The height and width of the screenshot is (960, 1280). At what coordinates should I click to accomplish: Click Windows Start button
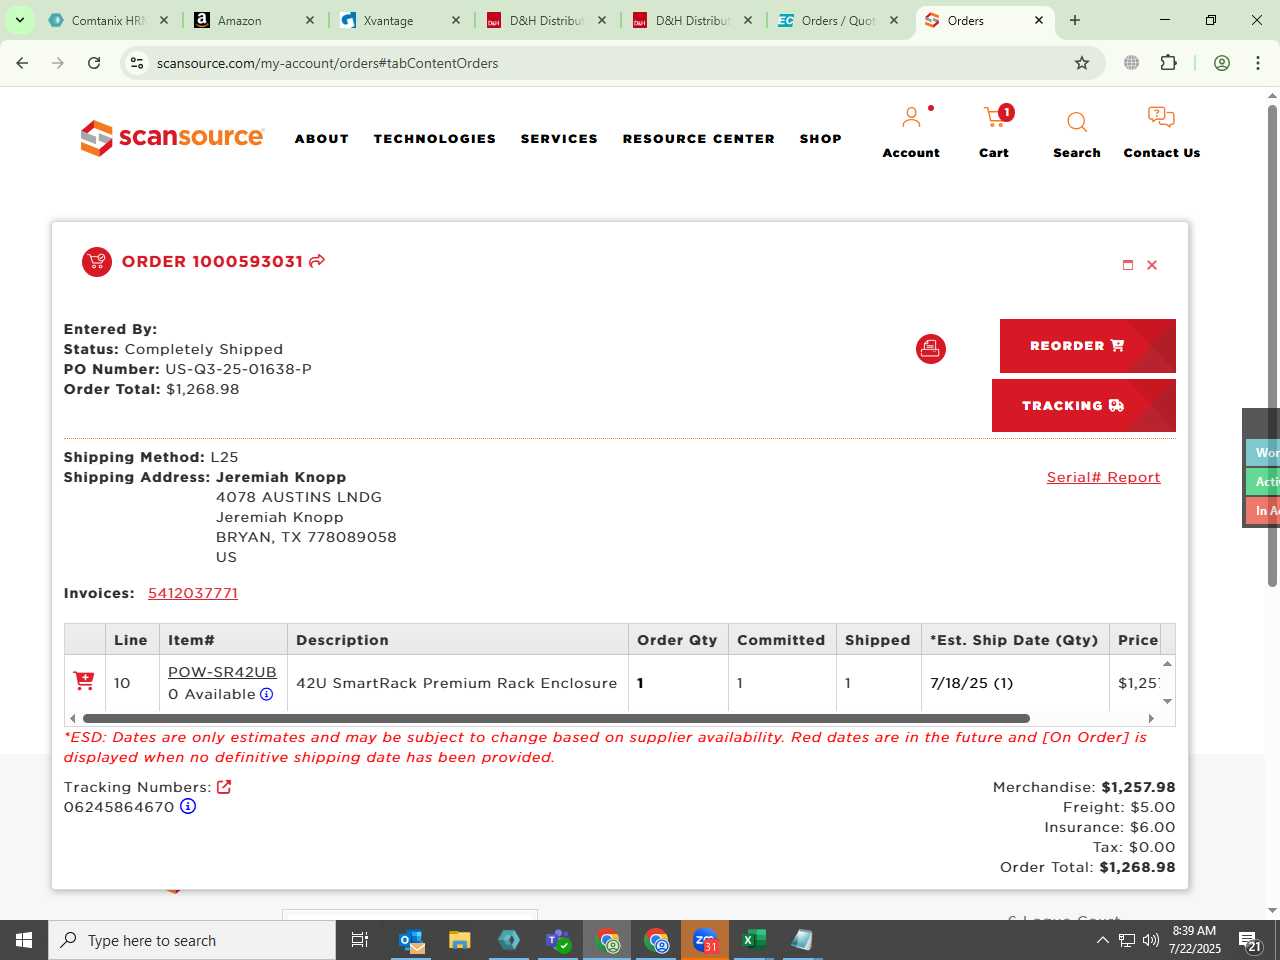click(x=24, y=940)
